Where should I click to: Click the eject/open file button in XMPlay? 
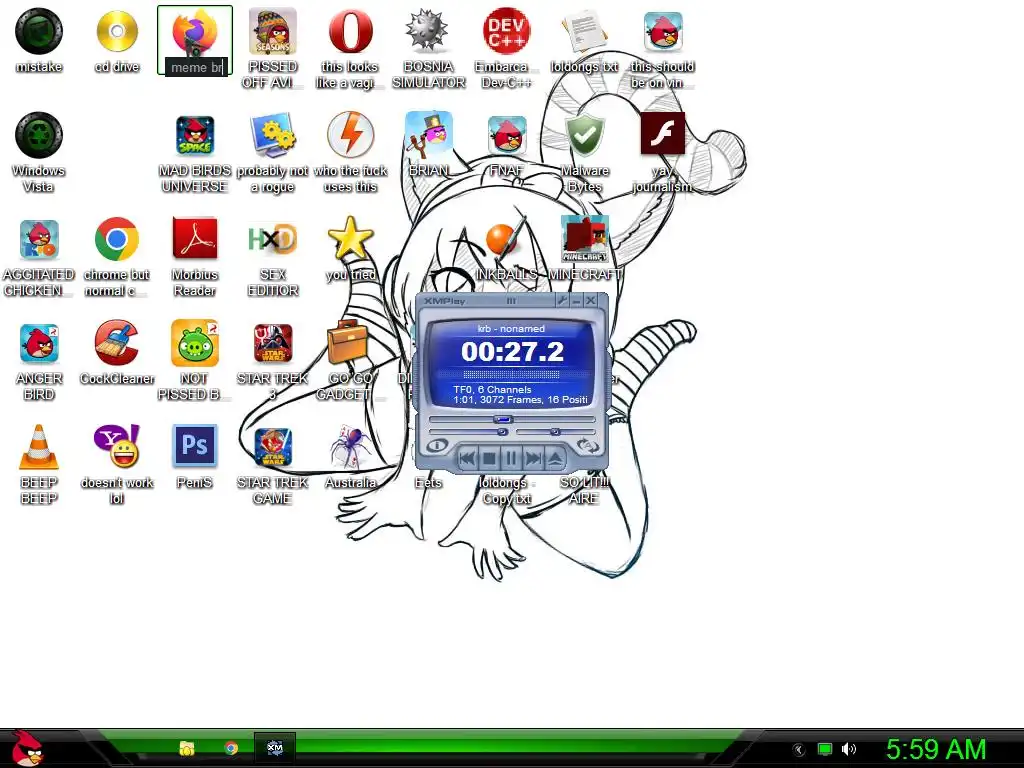[555, 458]
